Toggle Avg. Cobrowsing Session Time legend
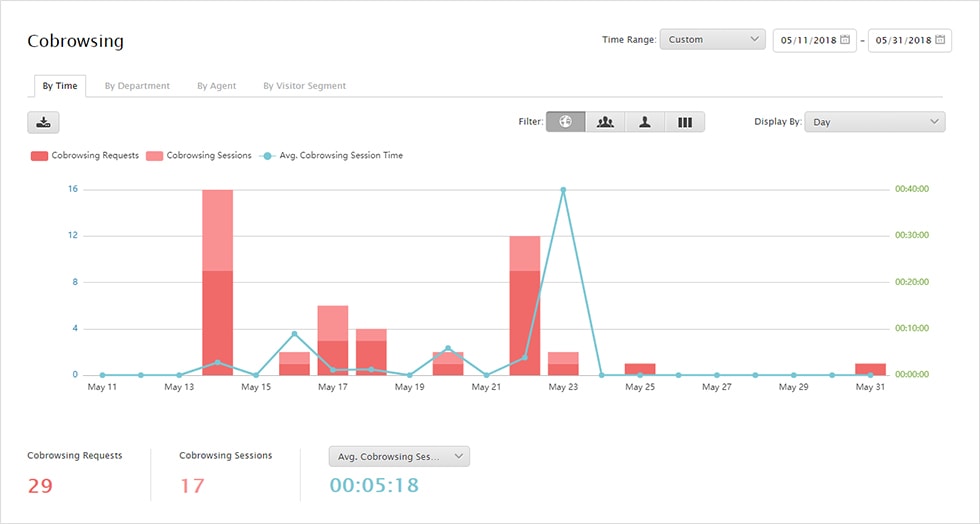 click(x=331, y=156)
